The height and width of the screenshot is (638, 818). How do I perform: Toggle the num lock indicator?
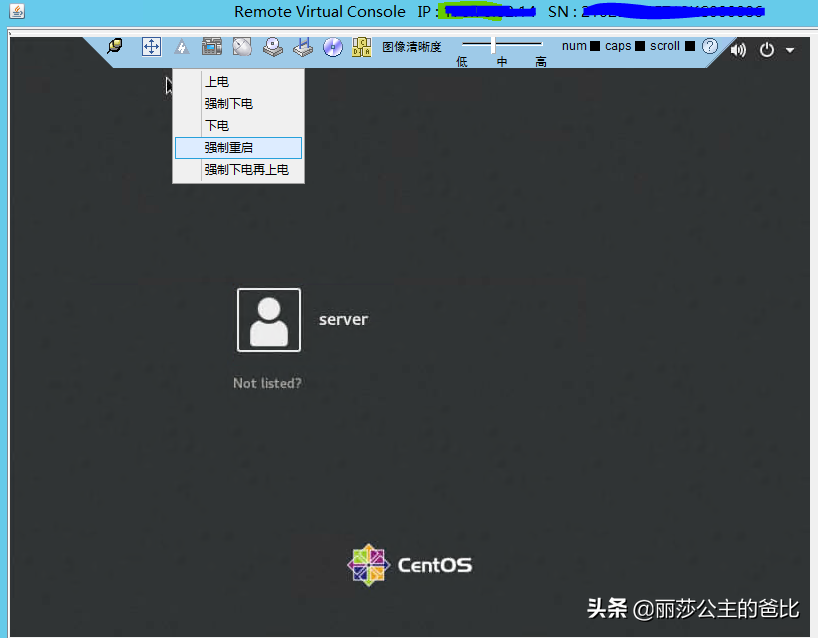tap(592, 45)
